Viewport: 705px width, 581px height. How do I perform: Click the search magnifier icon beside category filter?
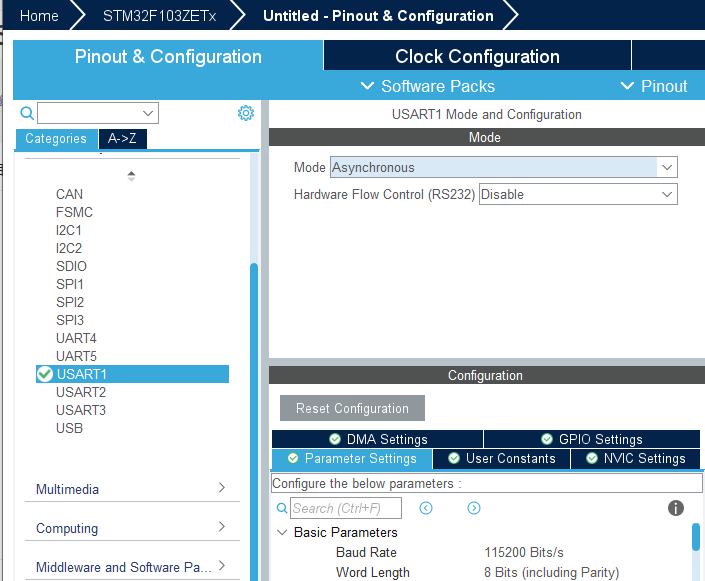27,113
